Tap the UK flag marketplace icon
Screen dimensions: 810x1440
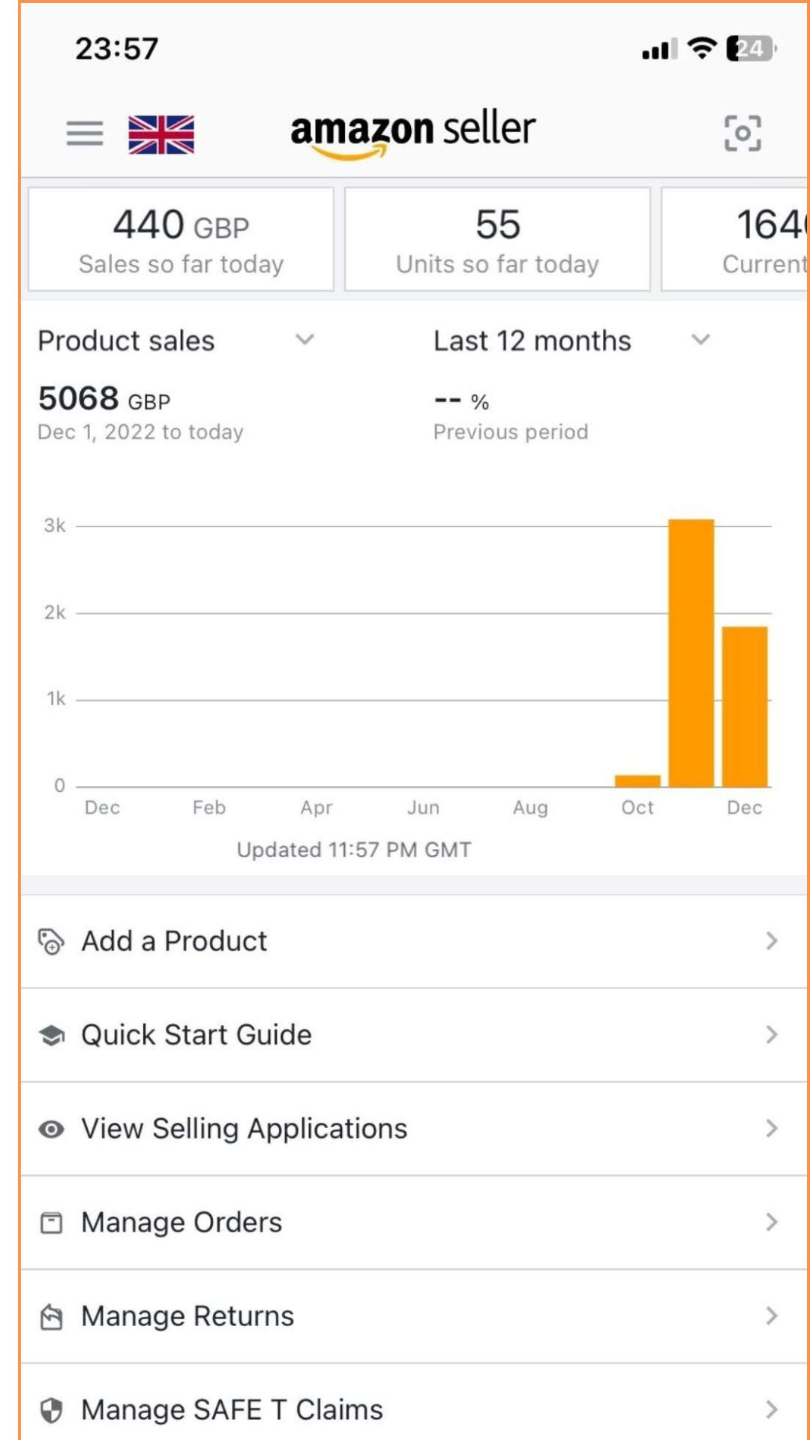coord(161,134)
